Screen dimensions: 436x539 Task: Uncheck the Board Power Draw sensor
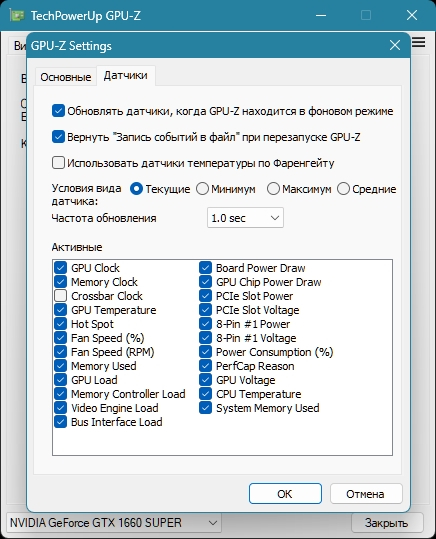tap(206, 268)
